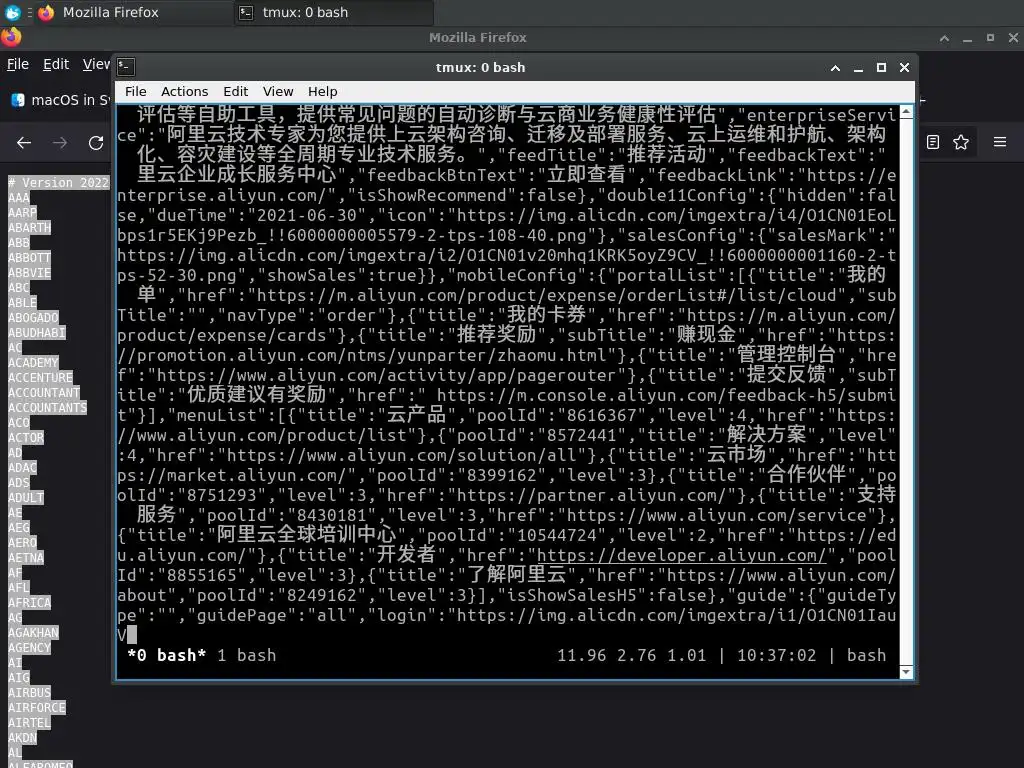Select tmux window '1 bash' in the status line

coord(246,655)
